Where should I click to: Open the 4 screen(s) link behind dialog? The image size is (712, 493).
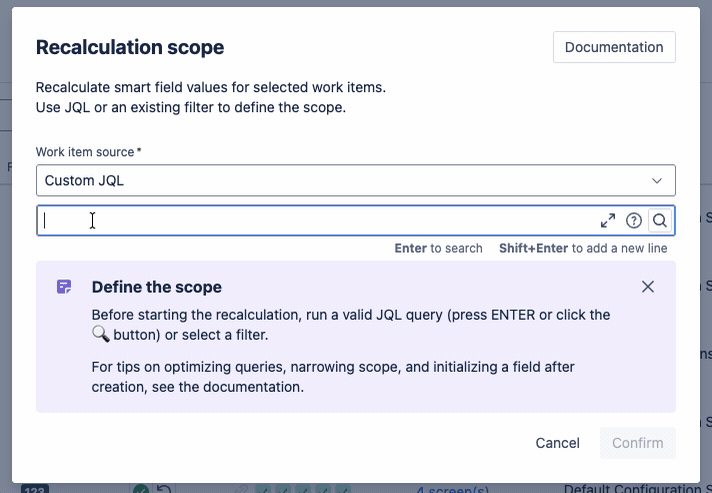click(x=452, y=490)
